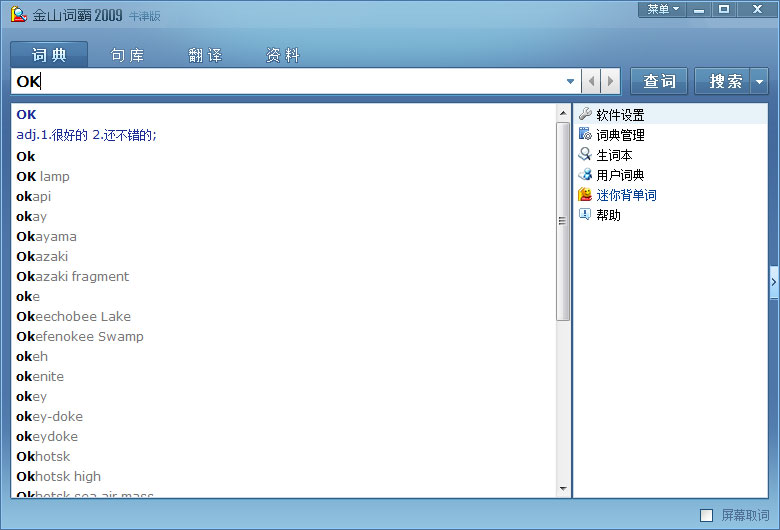Screen dimensions: 780x530
Task: Select the 'Okeechobee Lake' entry
Action: point(74,317)
